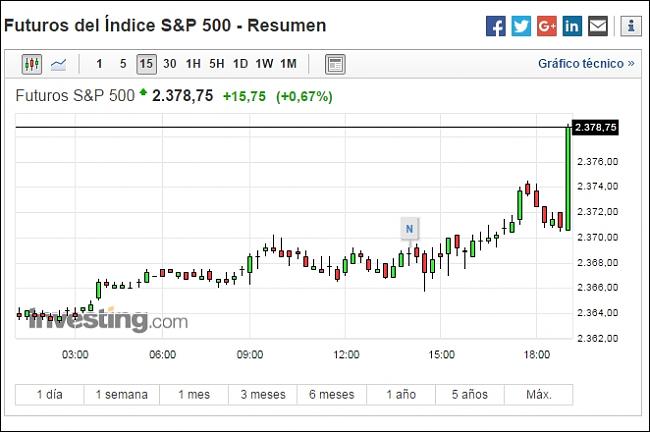Show Máx. time range
The width and height of the screenshot is (650, 432).
(539, 395)
